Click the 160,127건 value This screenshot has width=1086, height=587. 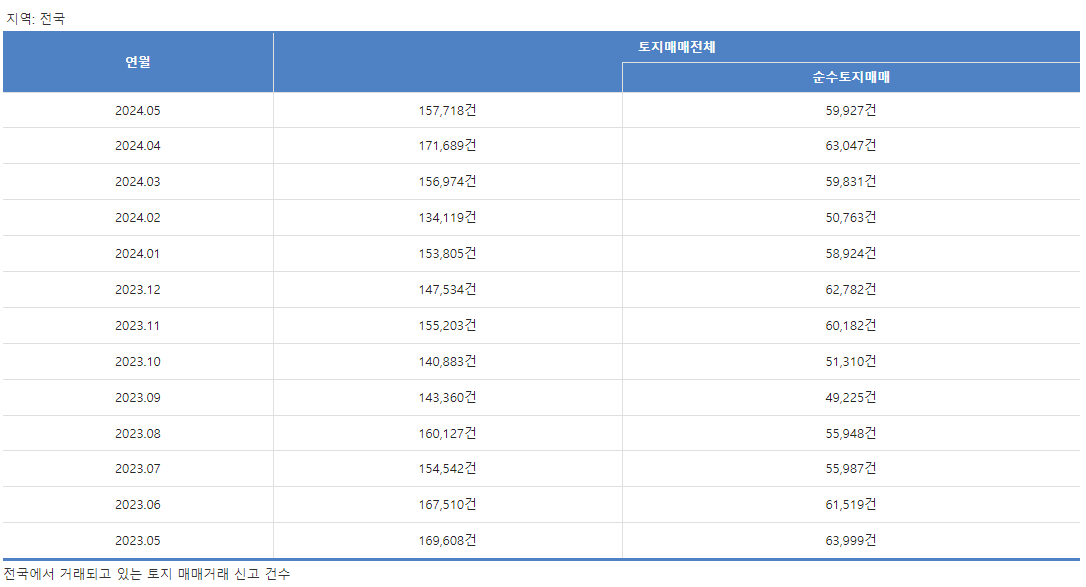coord(447,434)
